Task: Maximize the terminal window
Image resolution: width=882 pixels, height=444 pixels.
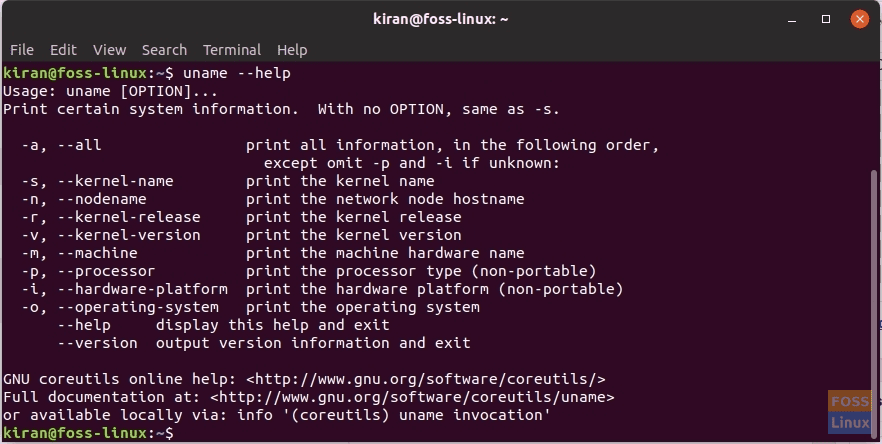Action: tap(827, 18)
